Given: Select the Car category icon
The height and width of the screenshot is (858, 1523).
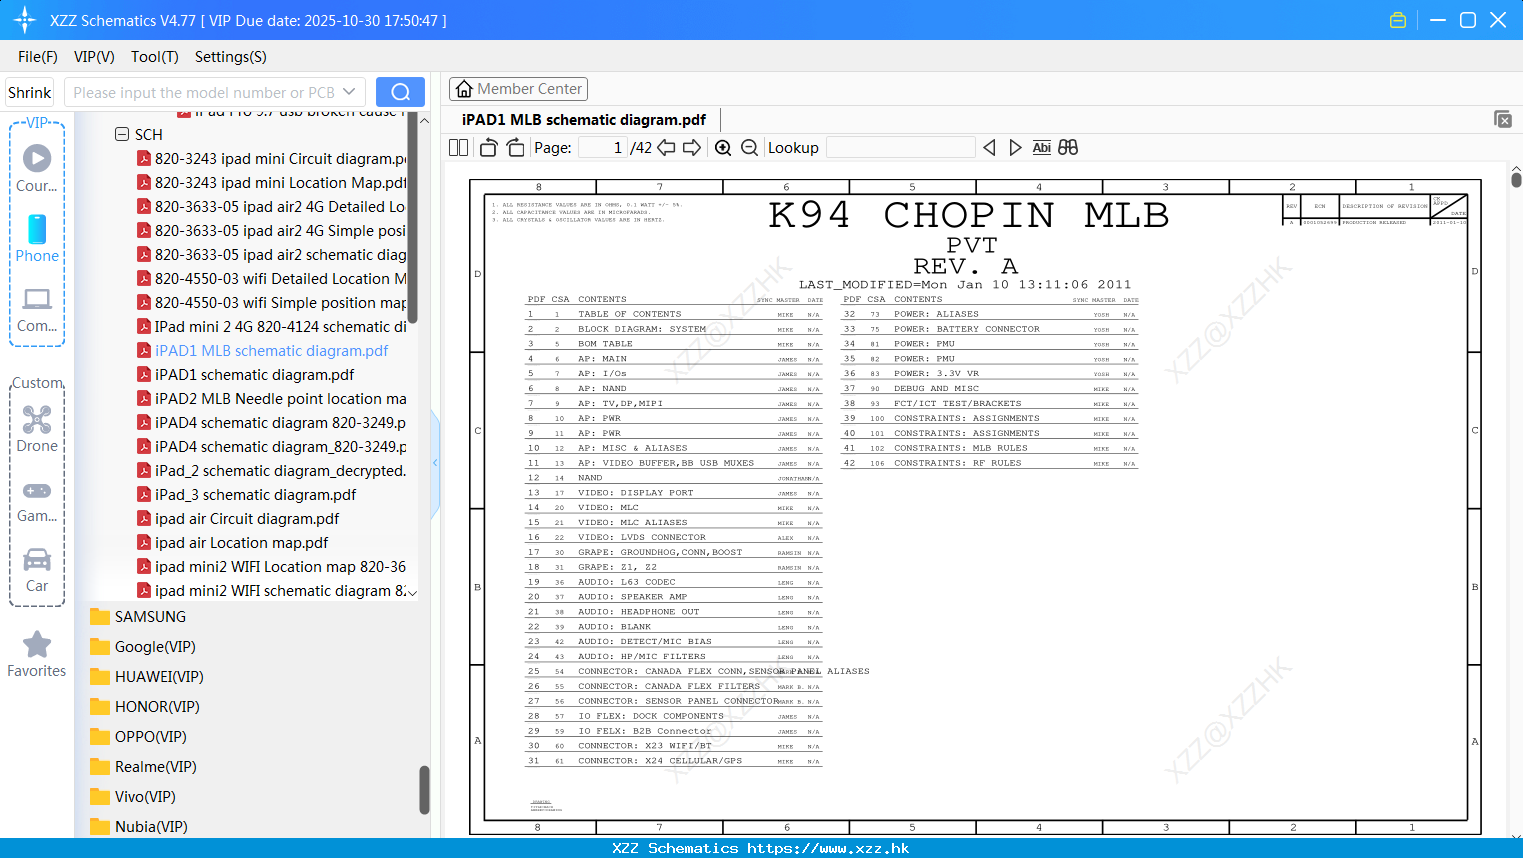Looking at the screenshot, I should coord(37,570).
